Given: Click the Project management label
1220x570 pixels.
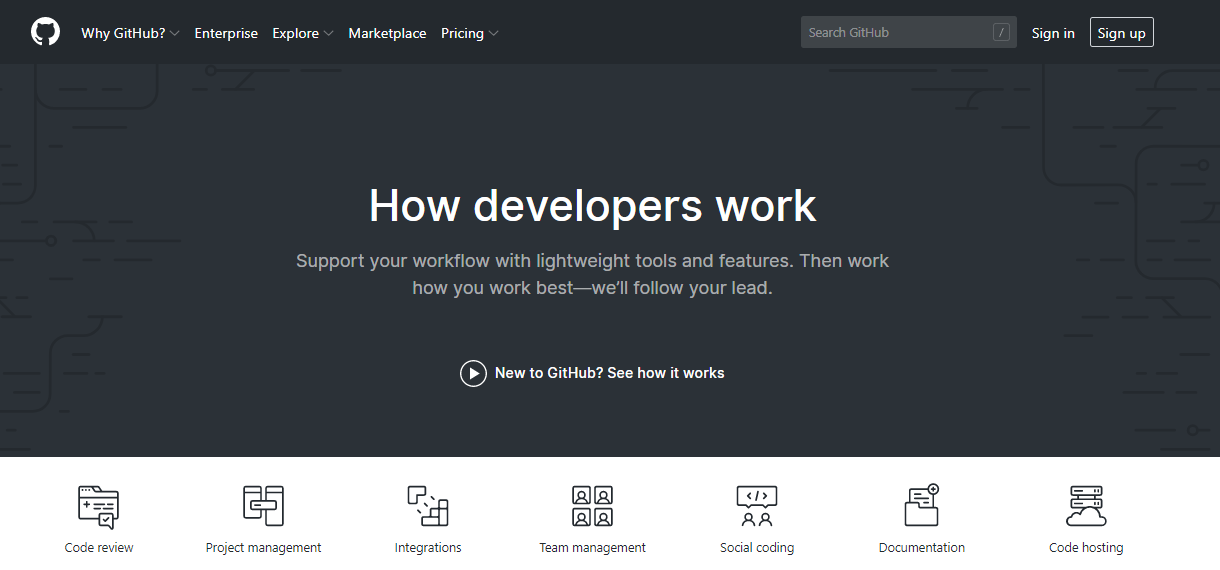Looking at the screenshot, I should 263,548.
